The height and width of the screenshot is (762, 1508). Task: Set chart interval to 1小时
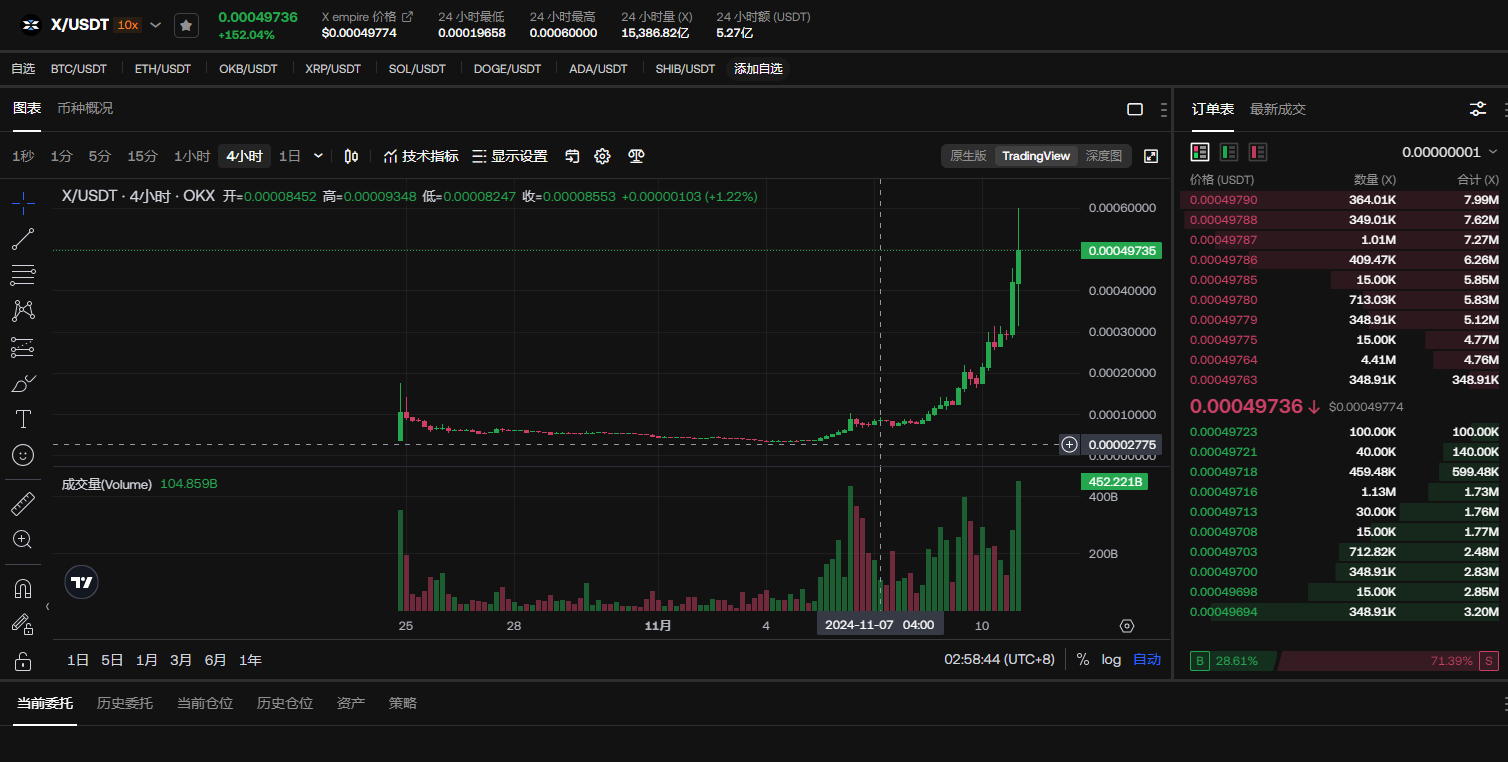click(192, 156)
